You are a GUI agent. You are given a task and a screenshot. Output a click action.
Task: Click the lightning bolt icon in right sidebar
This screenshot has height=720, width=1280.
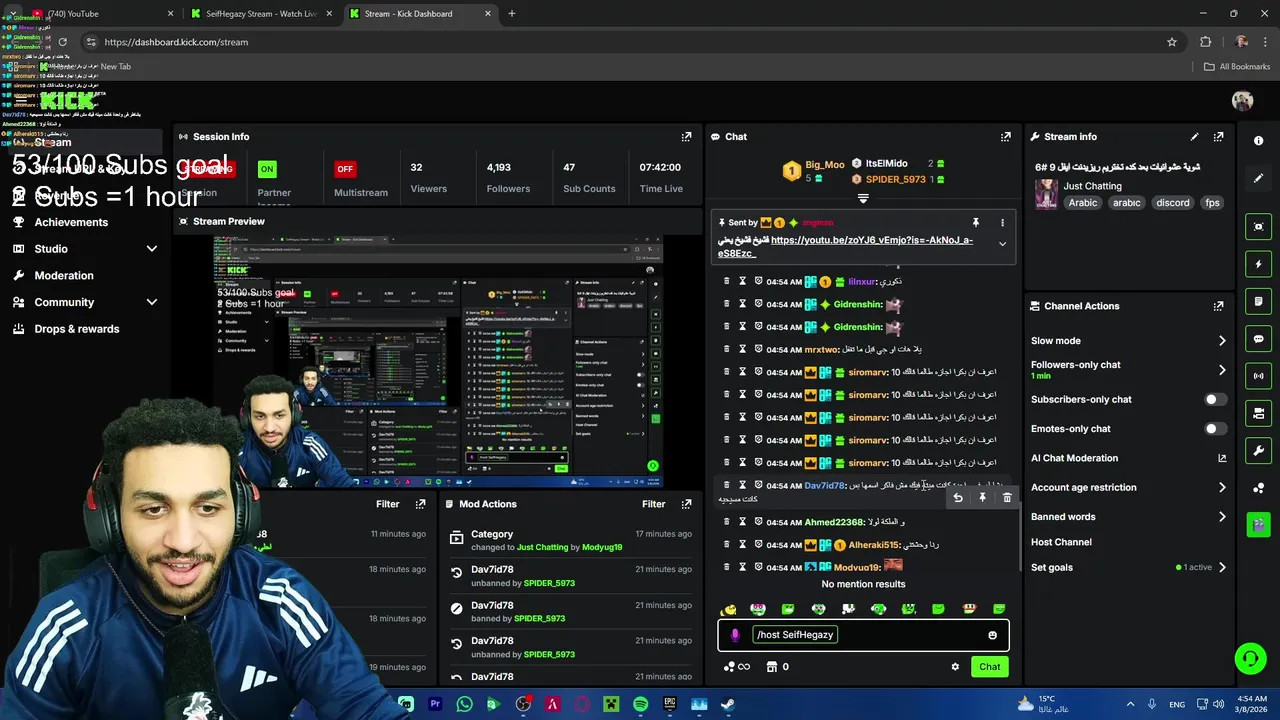[x=1259, y=264]
